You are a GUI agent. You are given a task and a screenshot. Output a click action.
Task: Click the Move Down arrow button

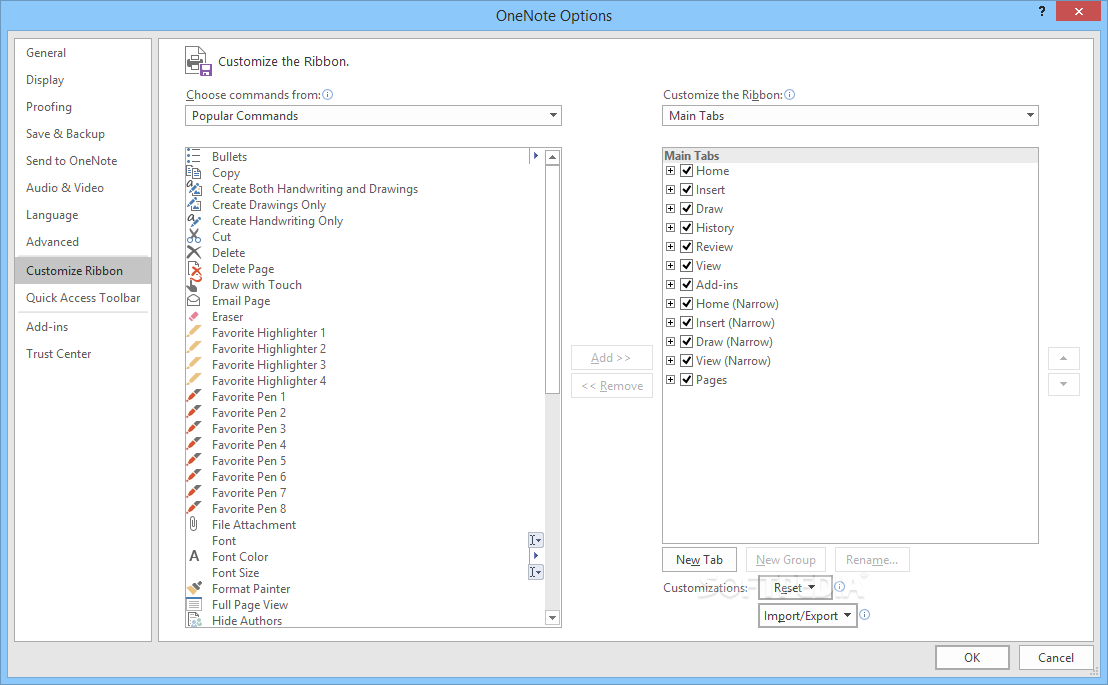point(1063,385)
